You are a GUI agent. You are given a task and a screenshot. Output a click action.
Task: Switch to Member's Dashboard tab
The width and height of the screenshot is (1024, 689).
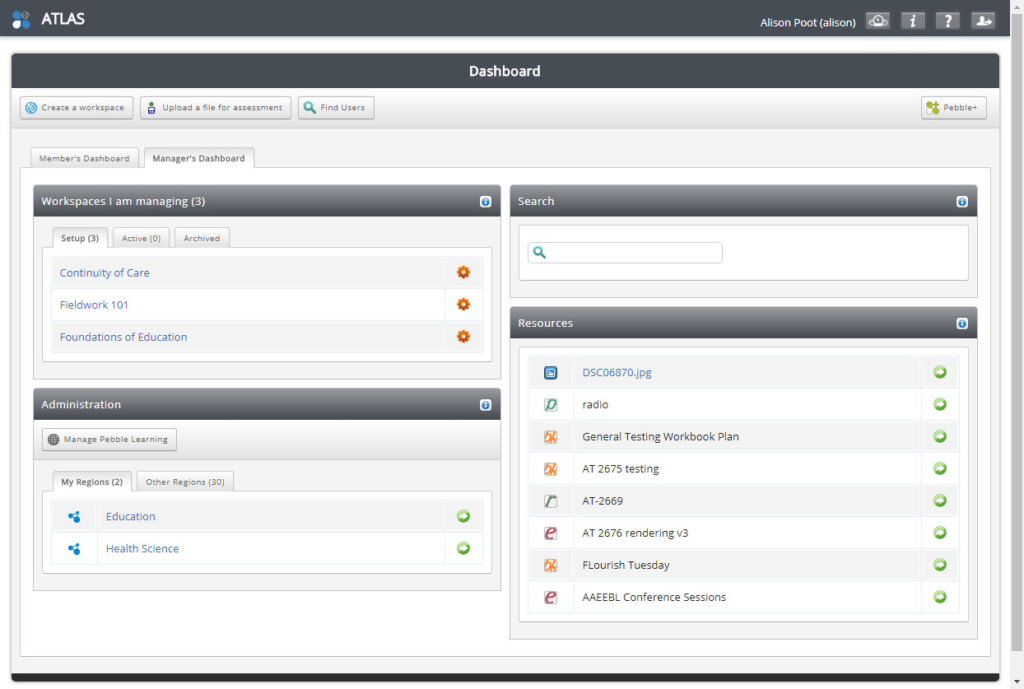click(84, 158)
